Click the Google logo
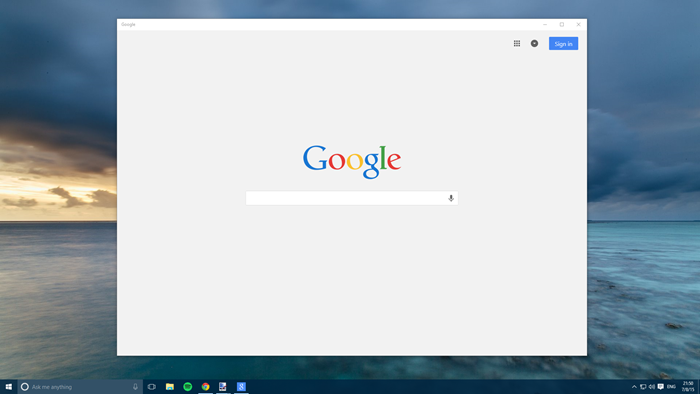Image resolution: width=700 pixels, height=394 pixels. coord(352,161)
